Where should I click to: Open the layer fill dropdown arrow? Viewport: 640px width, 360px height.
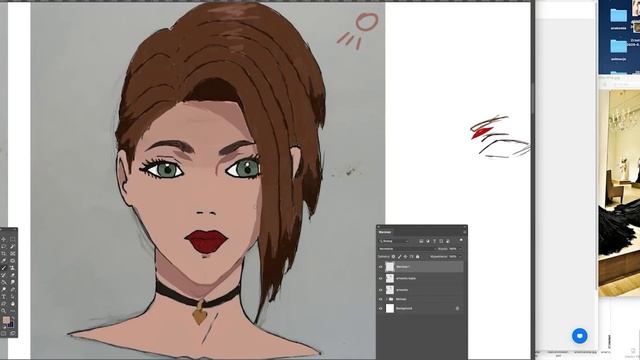click(x=460, y=257)
